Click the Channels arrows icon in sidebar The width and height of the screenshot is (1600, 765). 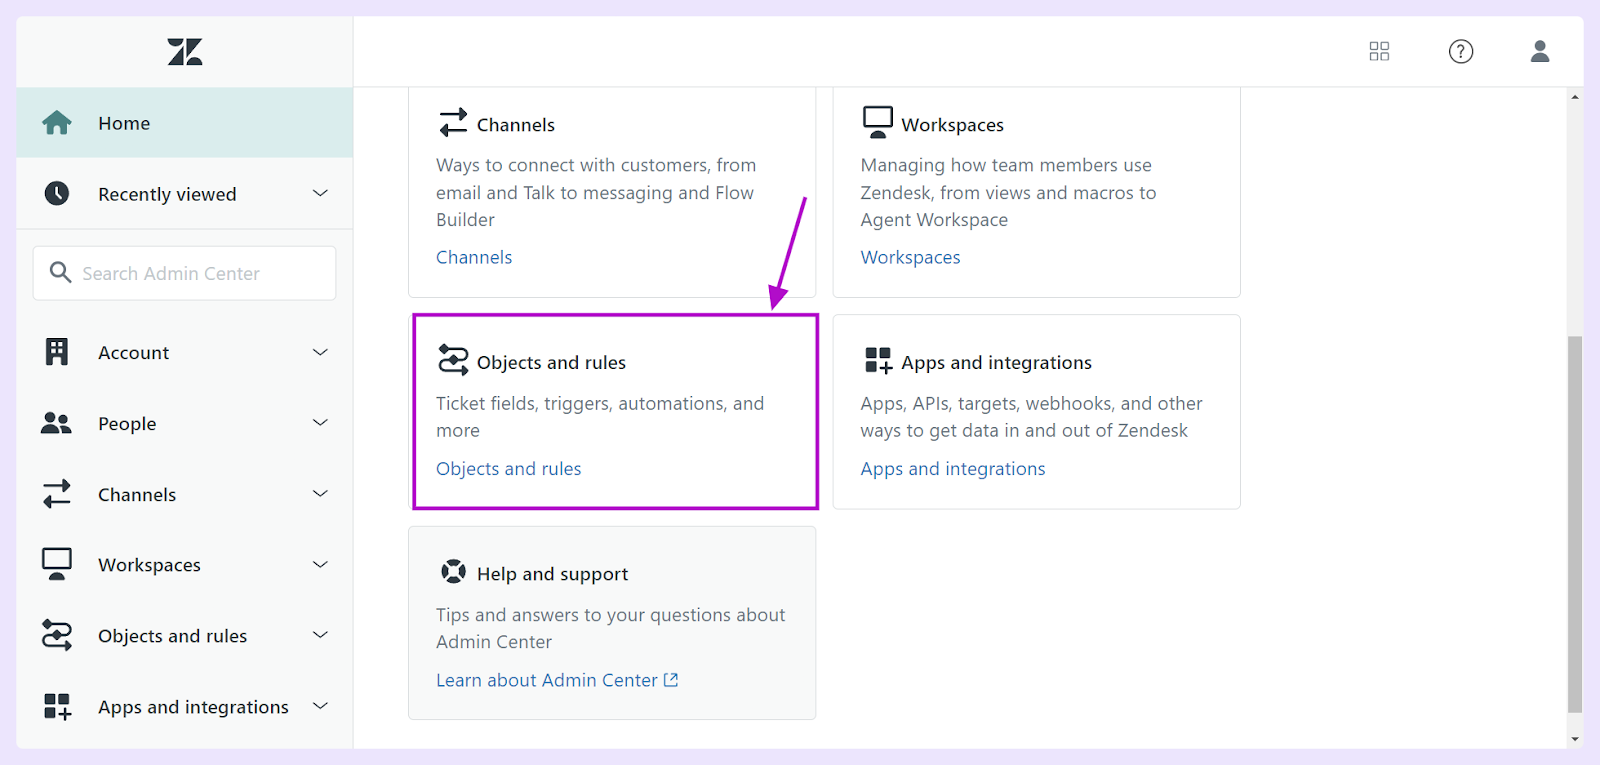(57, 494)
